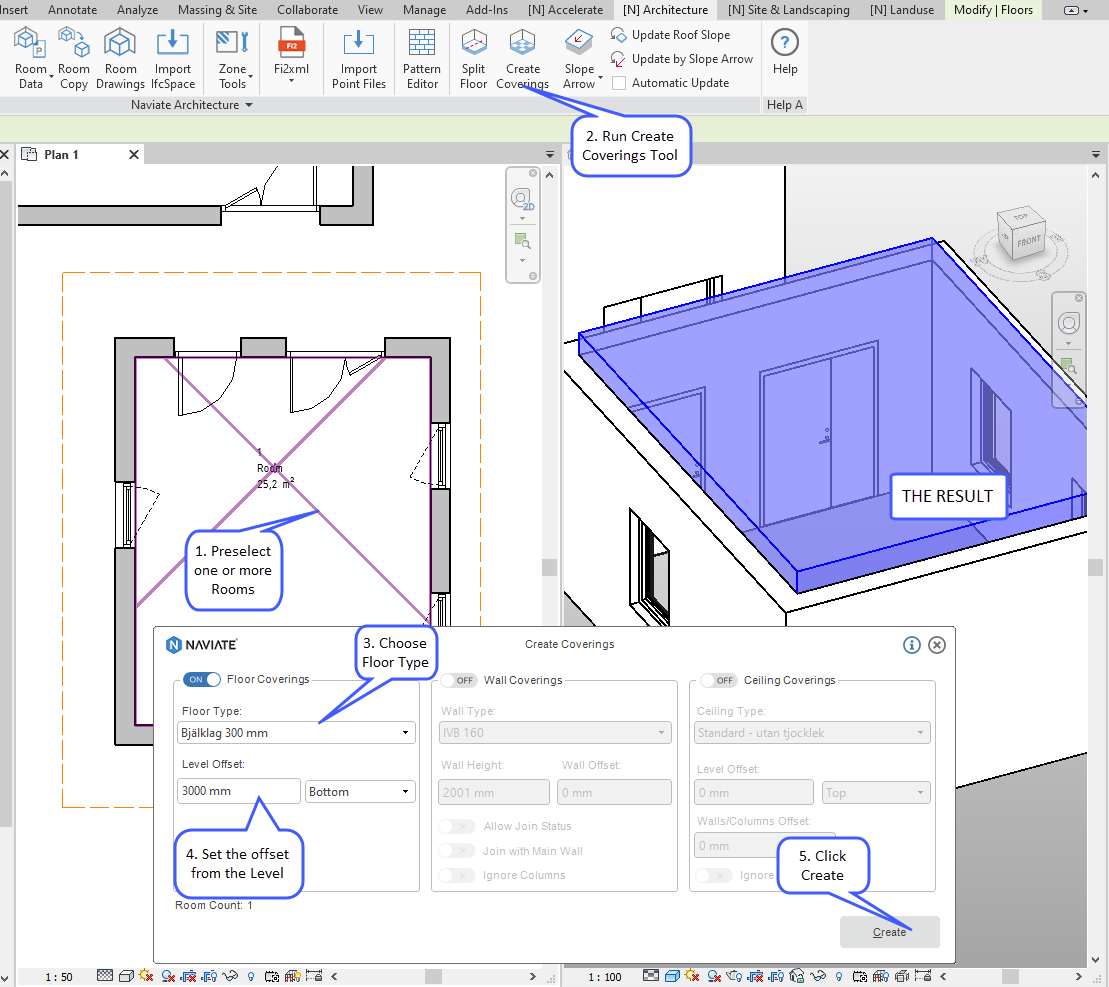
Task: Open the Bottom offset reference dropdown
Action: coord(360,792)
